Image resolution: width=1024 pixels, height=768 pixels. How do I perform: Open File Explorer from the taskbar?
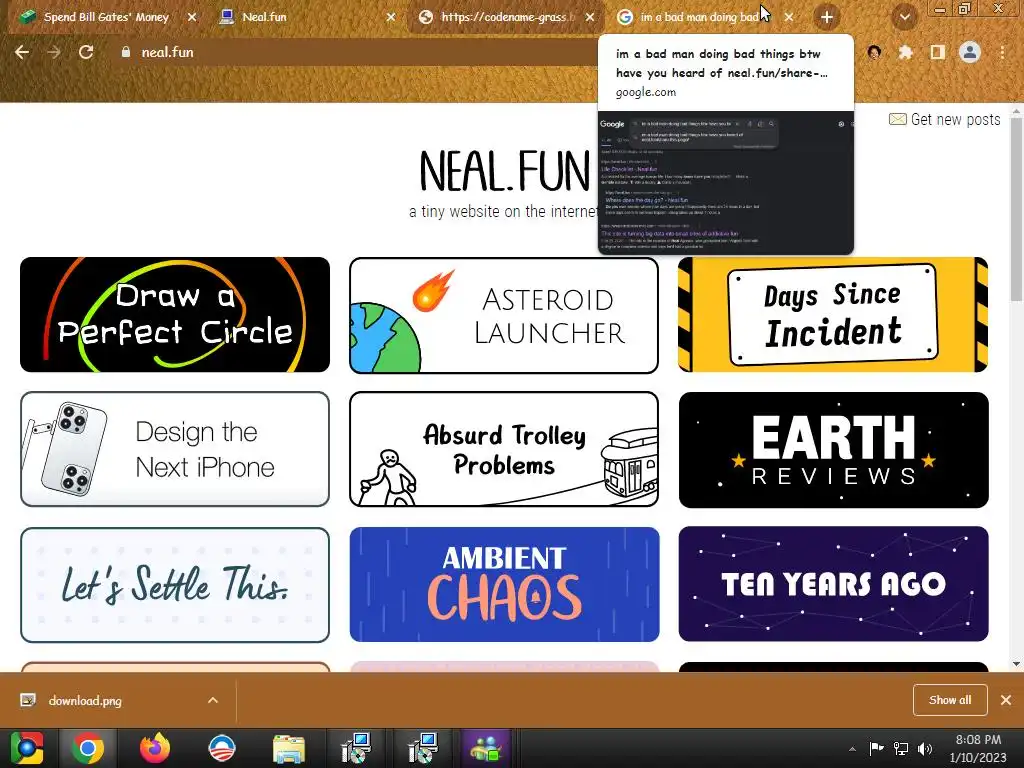(288, 749)
